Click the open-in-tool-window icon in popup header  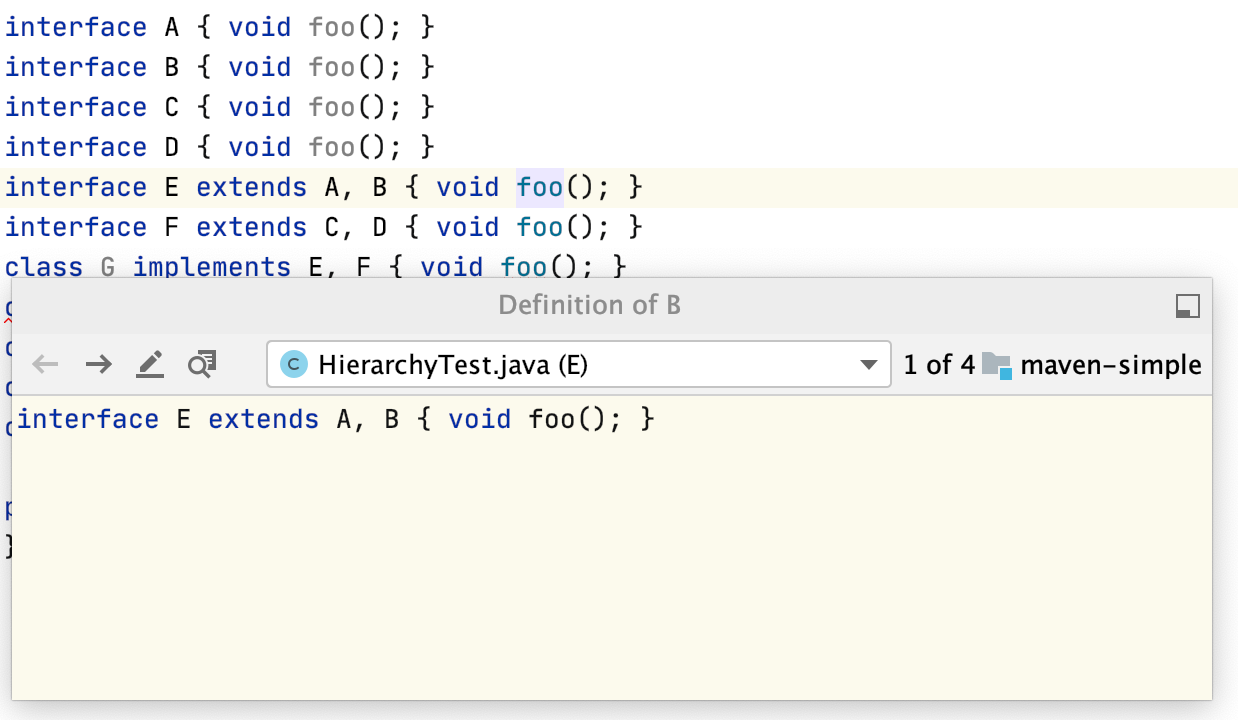(1187, 306)
